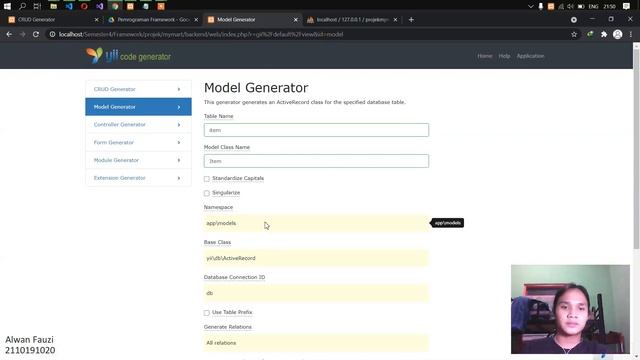Image resolution: width=640 pixels, height=360 pixels.
Task: Open Module Generator in the sidebar
Action: [138, 160]
